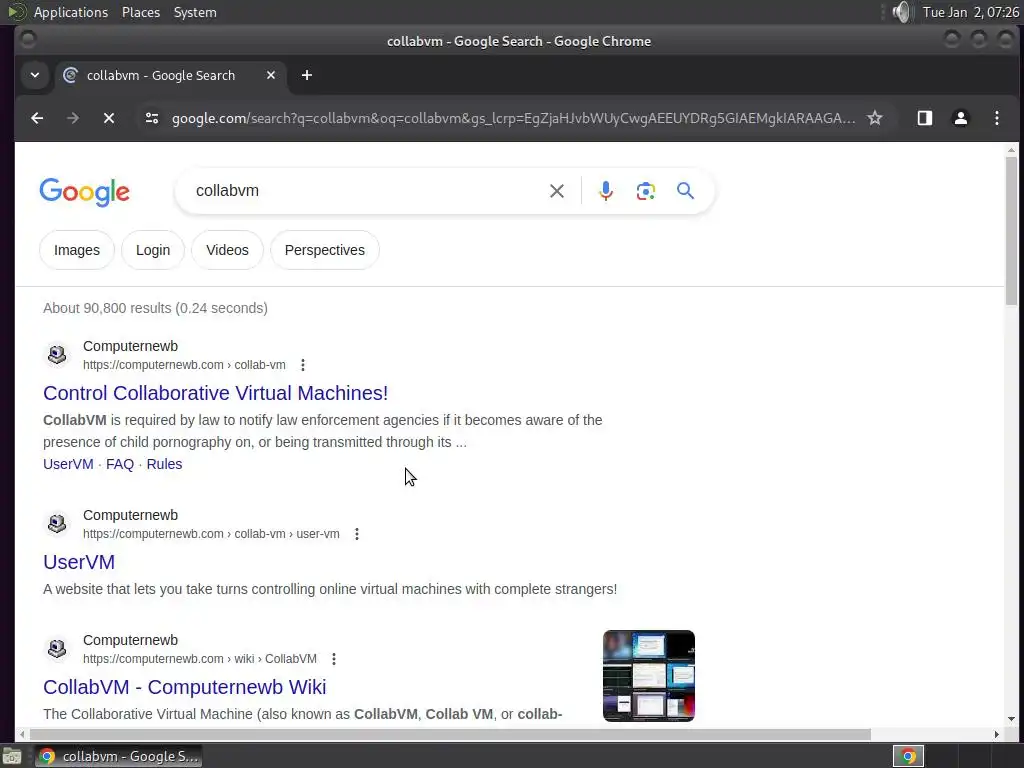The width and height of the screenshot is (1024, 768).
Task: Clear the Google search box
Action: (557, 191)
